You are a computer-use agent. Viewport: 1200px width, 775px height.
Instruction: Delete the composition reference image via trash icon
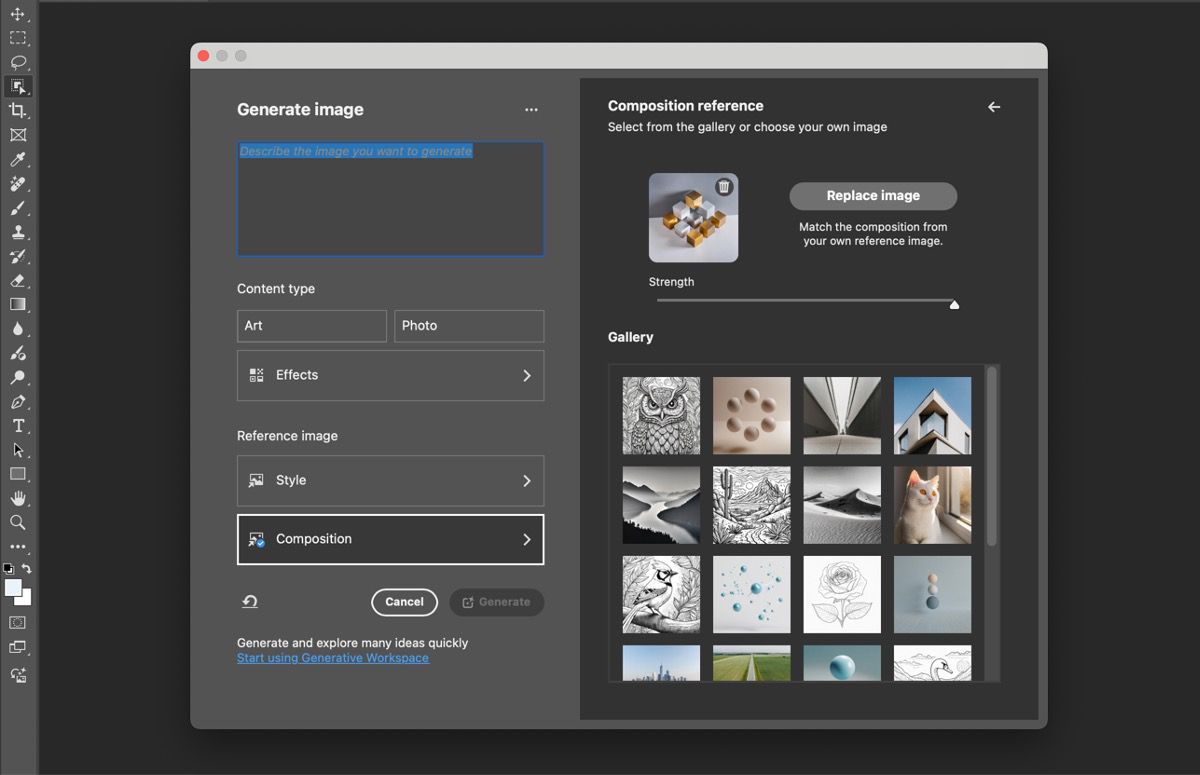[x=723, y=186]
